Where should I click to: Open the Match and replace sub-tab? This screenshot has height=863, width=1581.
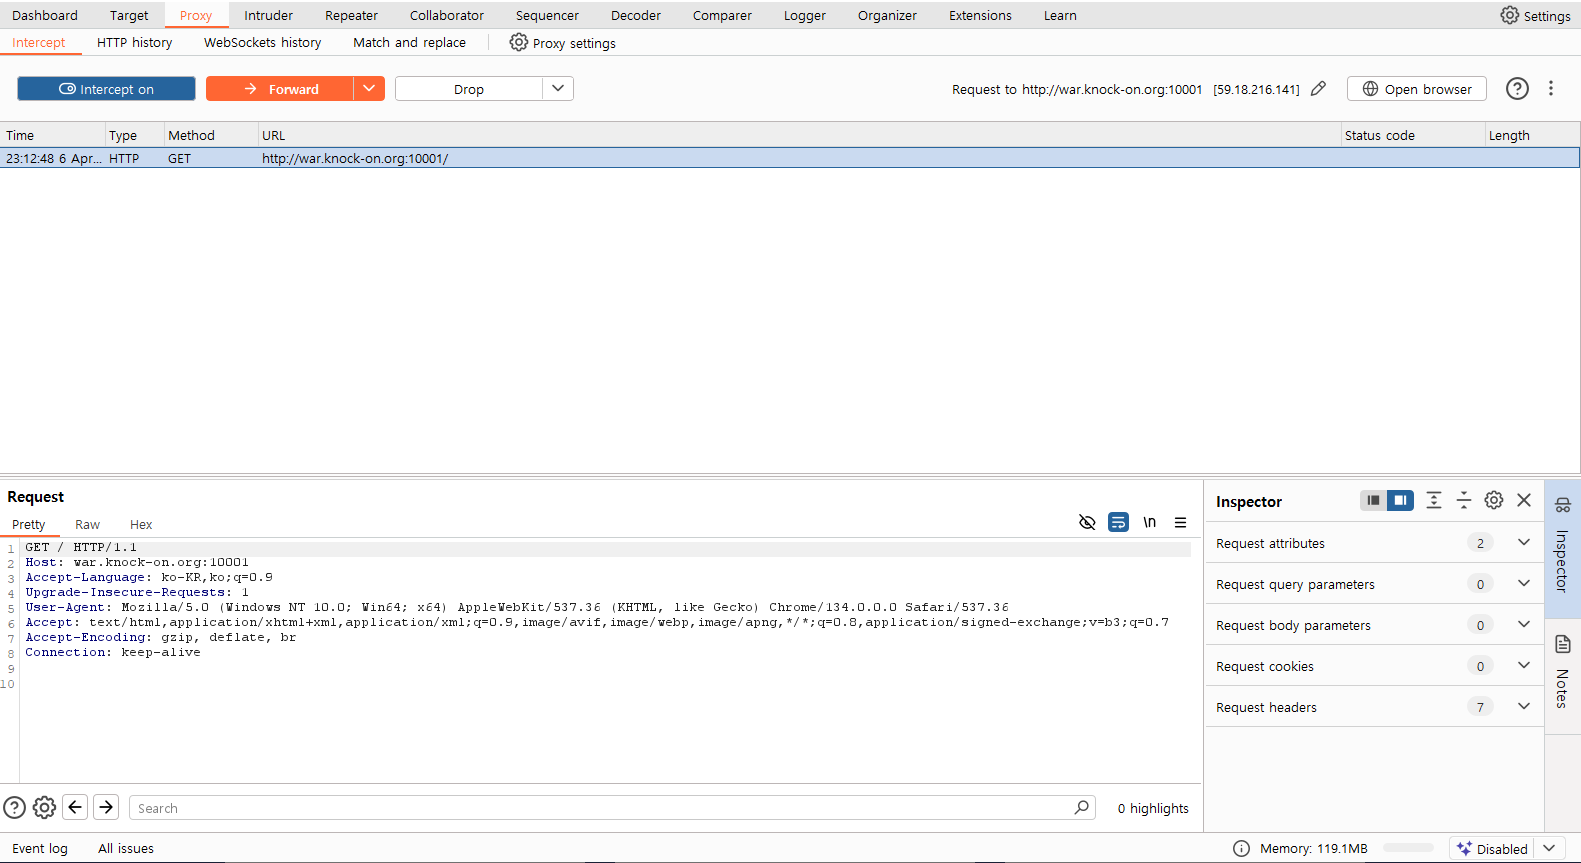(x=409, y=42)
